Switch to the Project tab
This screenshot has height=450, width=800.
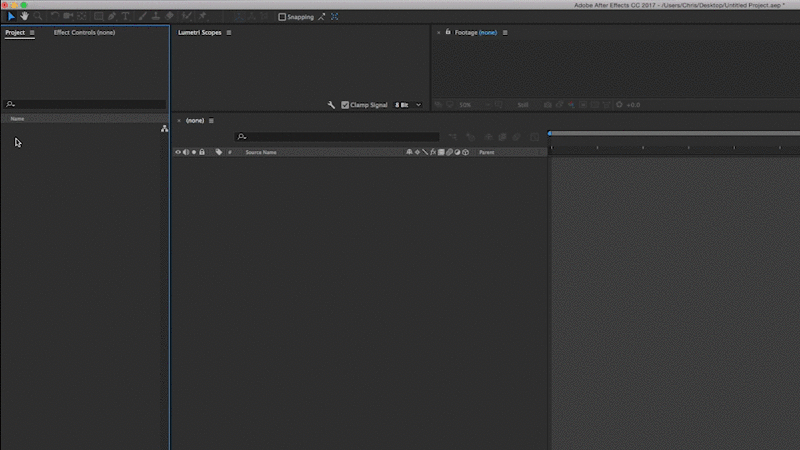pos(15,33)
